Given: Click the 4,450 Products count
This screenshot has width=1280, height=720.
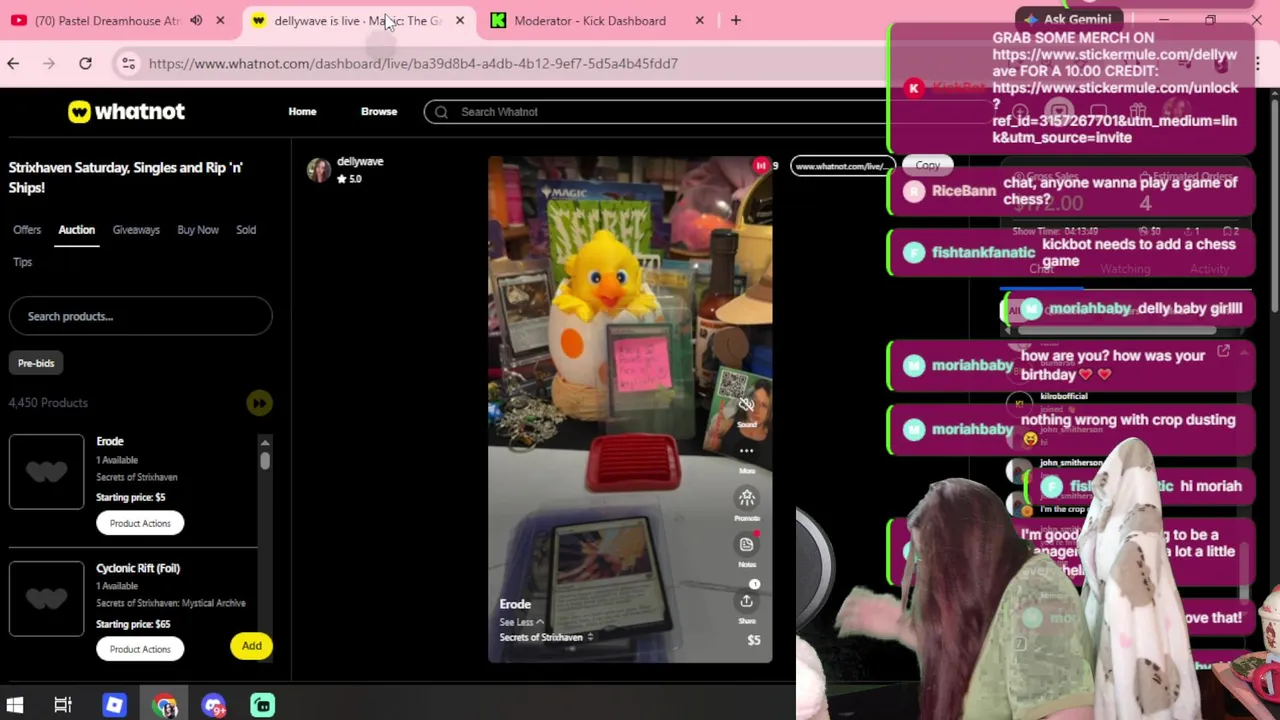Looking at the screenshot, I should (x=48, y=403).
